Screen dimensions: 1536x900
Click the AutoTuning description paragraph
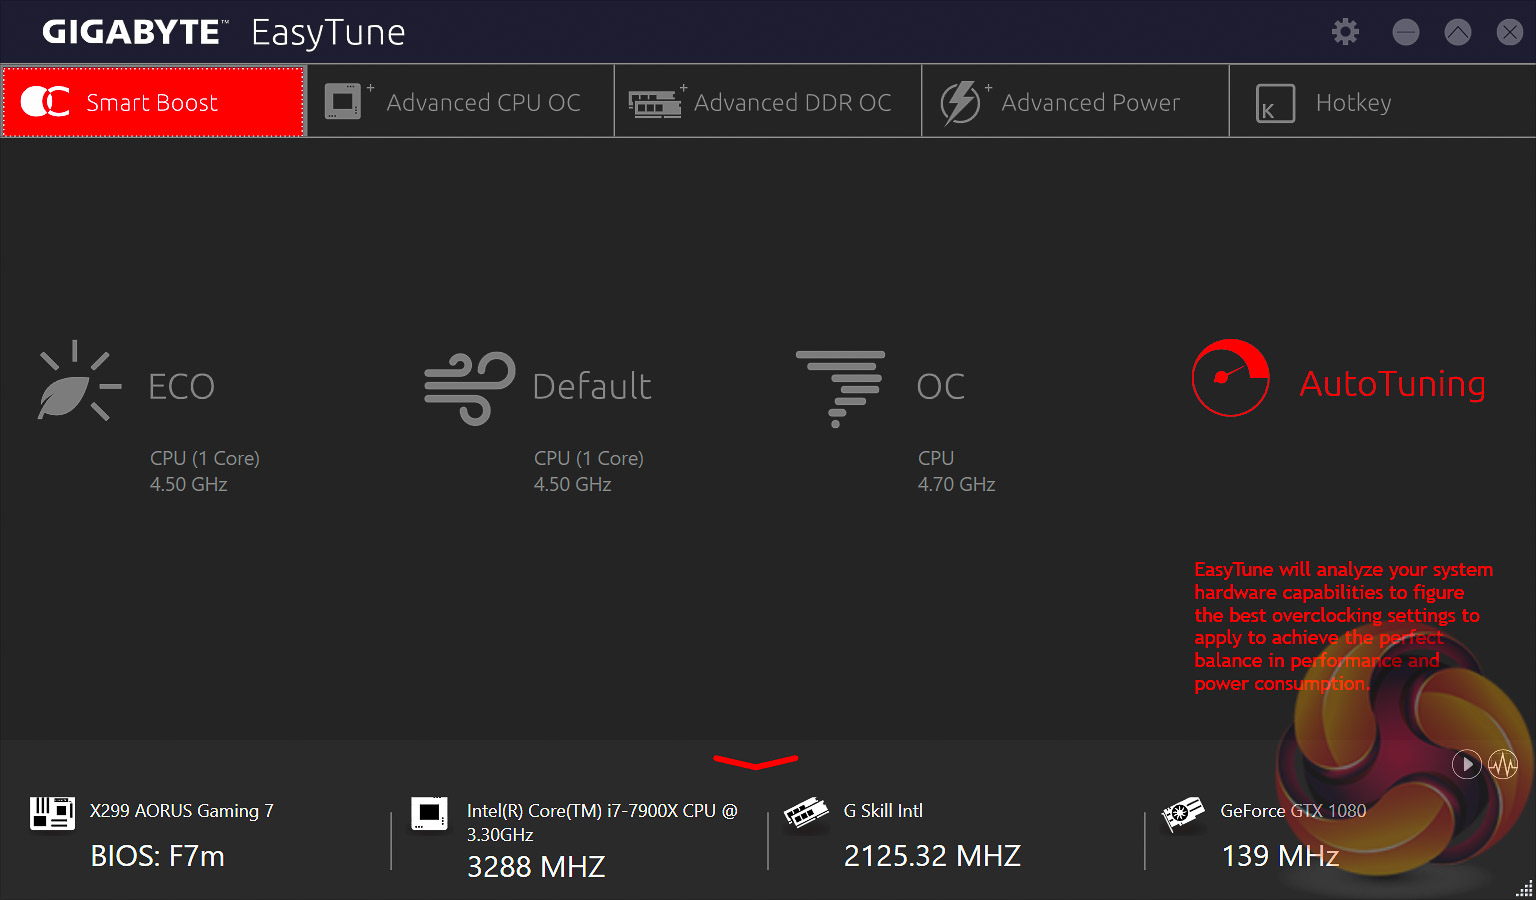1344,626
